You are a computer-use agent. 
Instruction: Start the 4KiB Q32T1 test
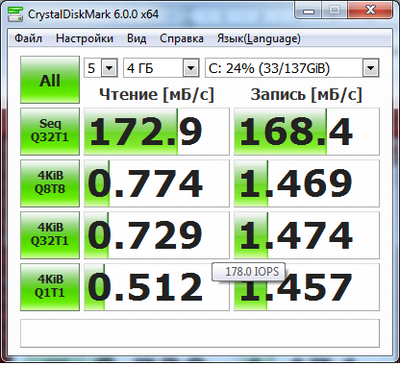pos(50,235)
